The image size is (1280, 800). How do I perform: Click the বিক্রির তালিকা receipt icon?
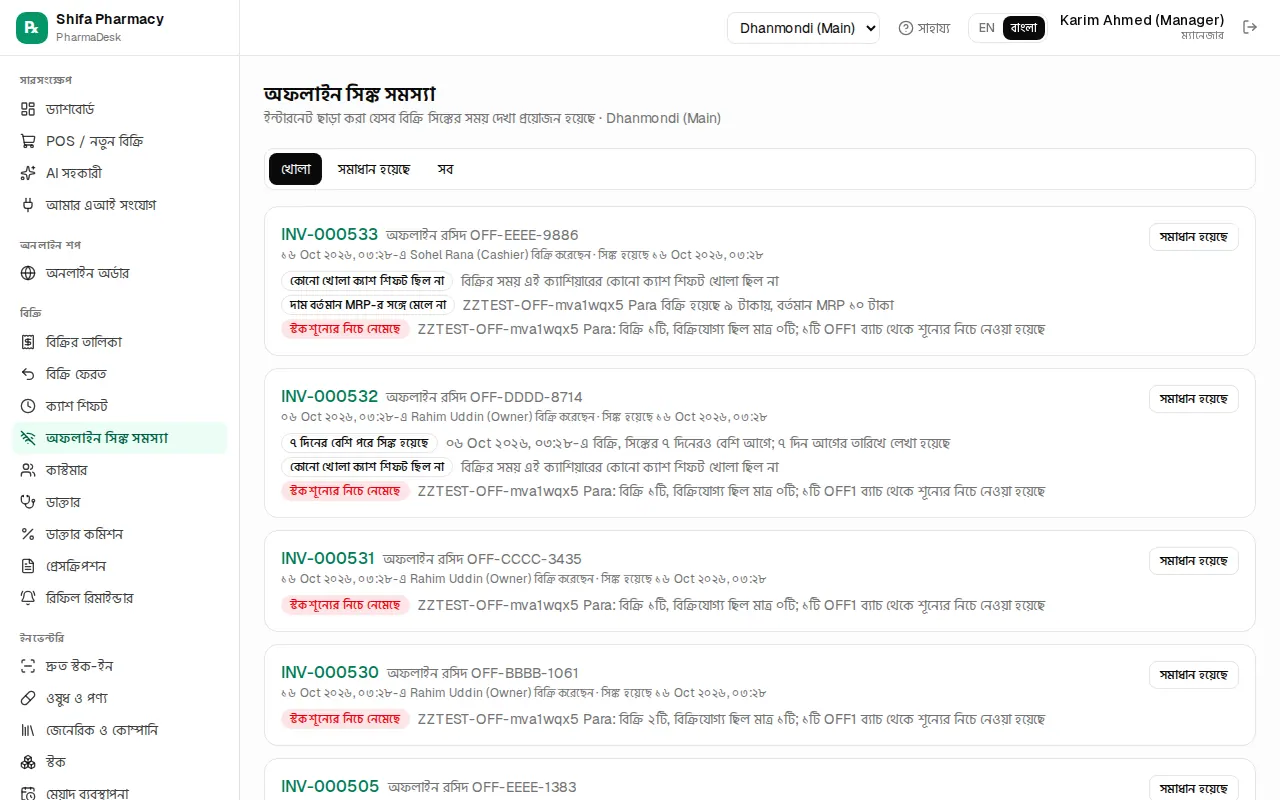(28, 342)
